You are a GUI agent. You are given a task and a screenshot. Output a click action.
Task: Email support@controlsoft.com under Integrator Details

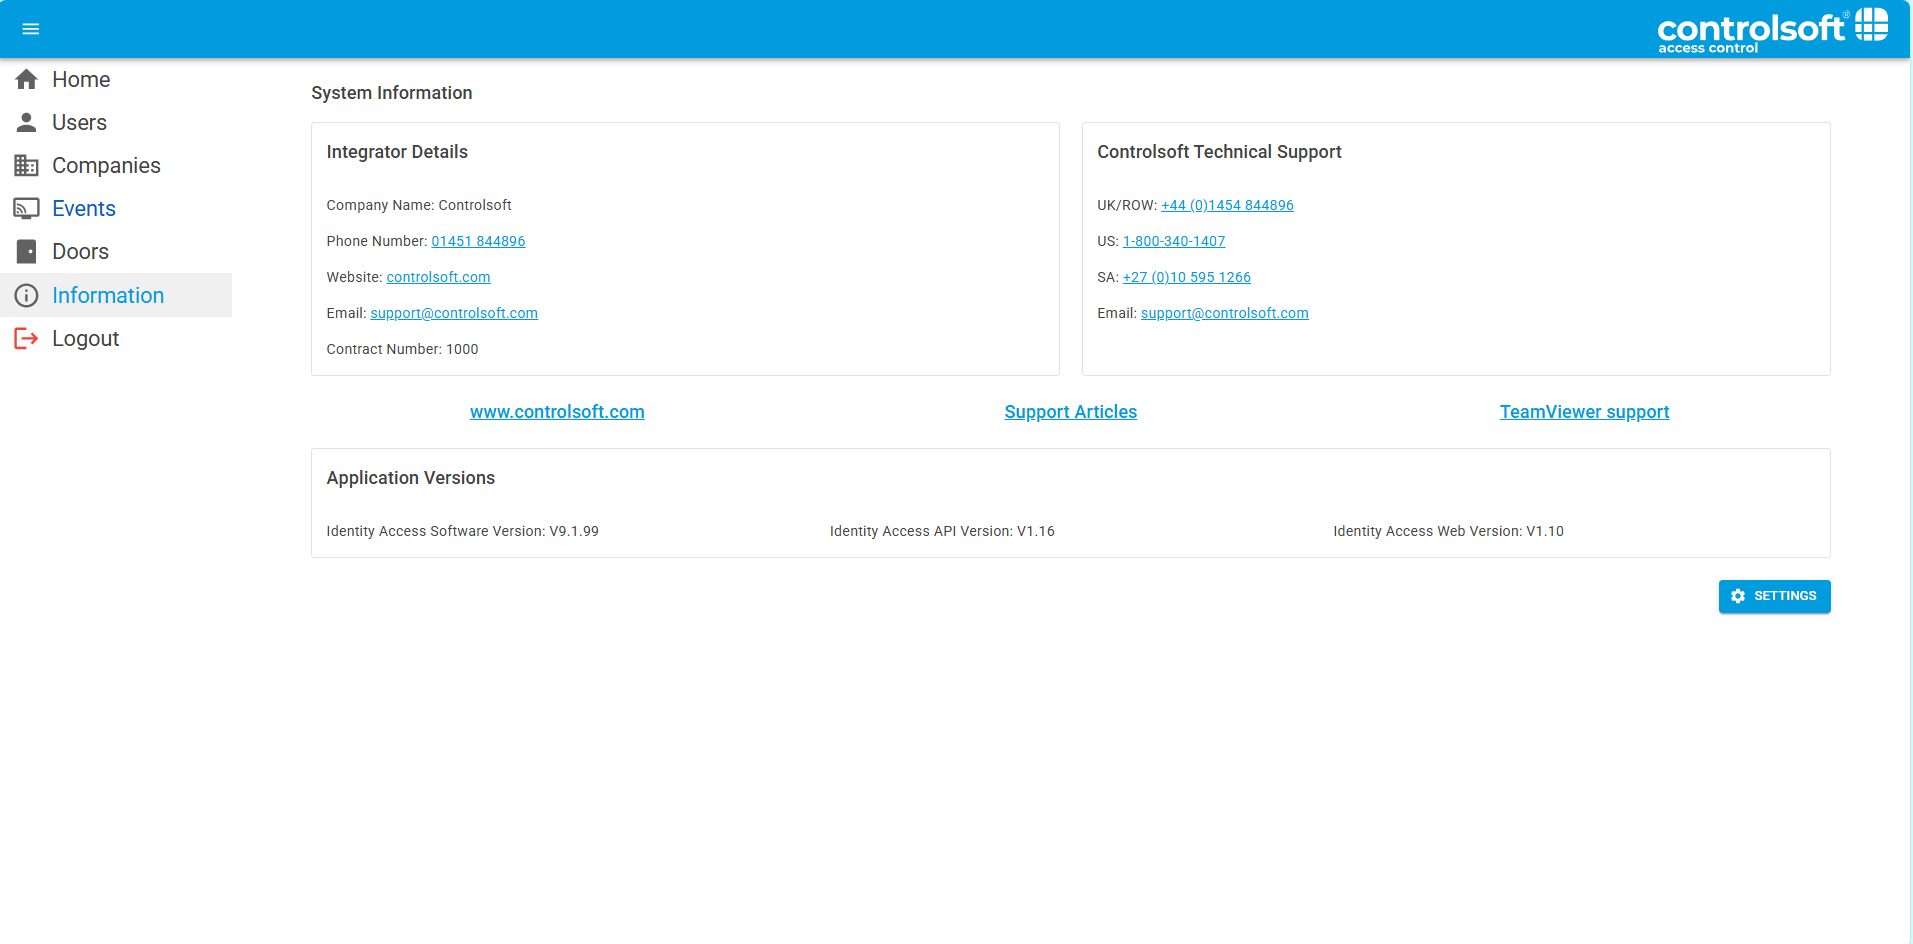click(454, 313)
